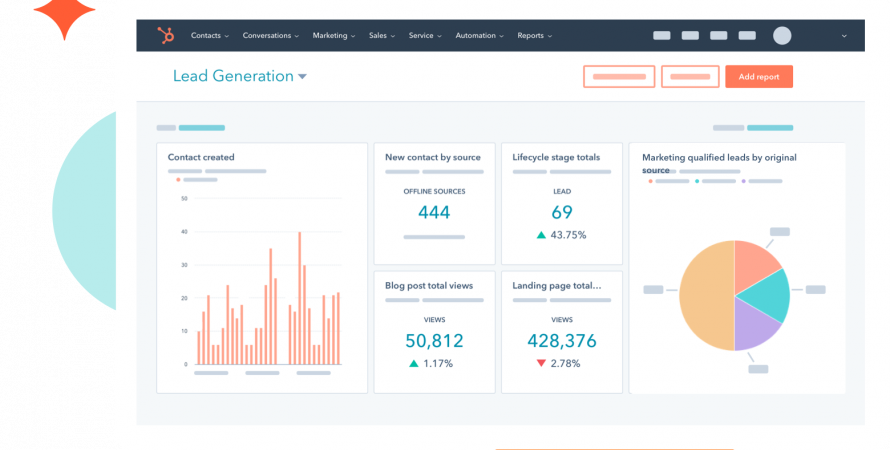Expand the account chevron at far right
This screenshot has height=450, width=890.
[x=844, y=36]
